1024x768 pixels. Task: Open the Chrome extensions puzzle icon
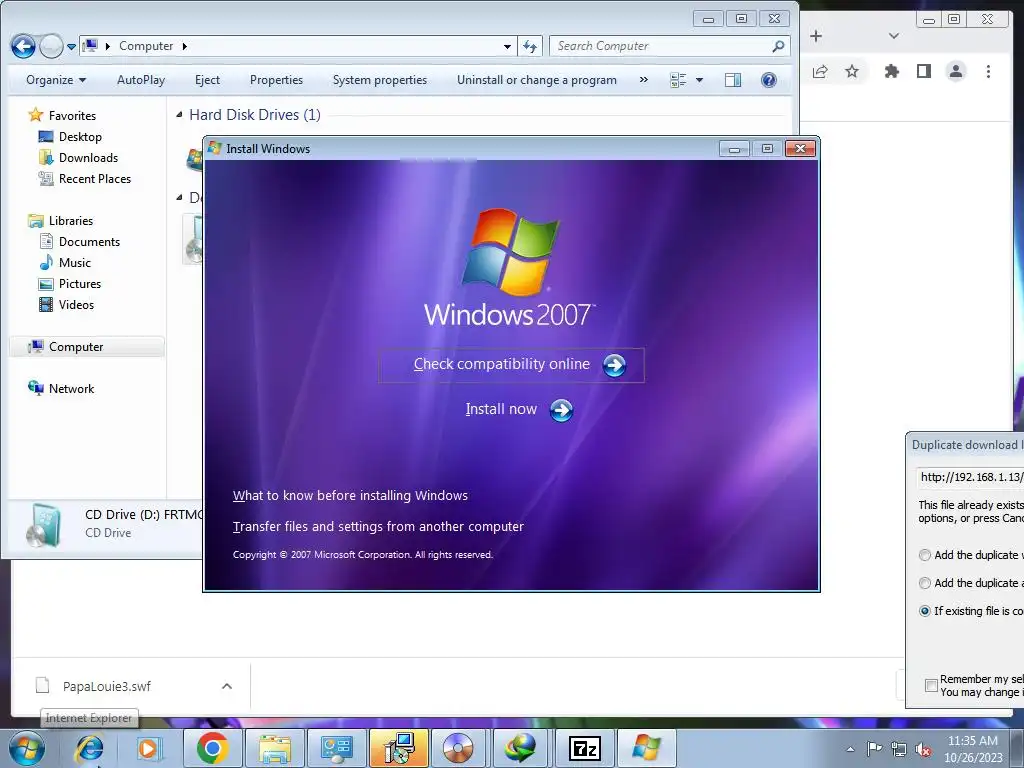pos(891,71)
